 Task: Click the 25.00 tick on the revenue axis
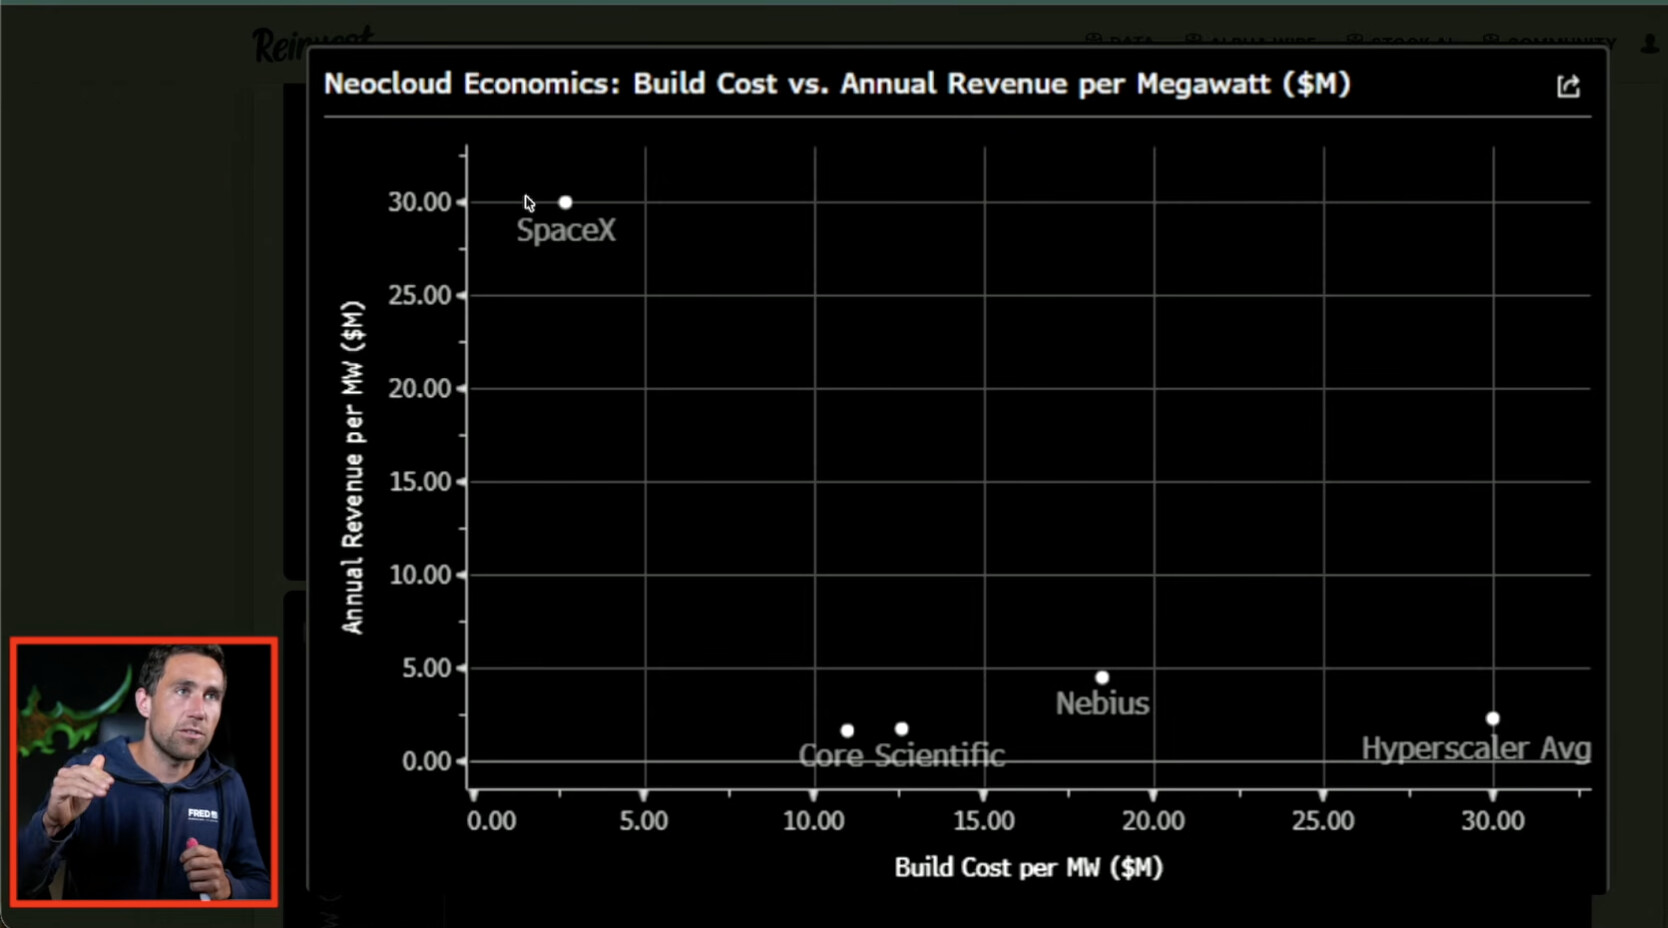[420, 295]
